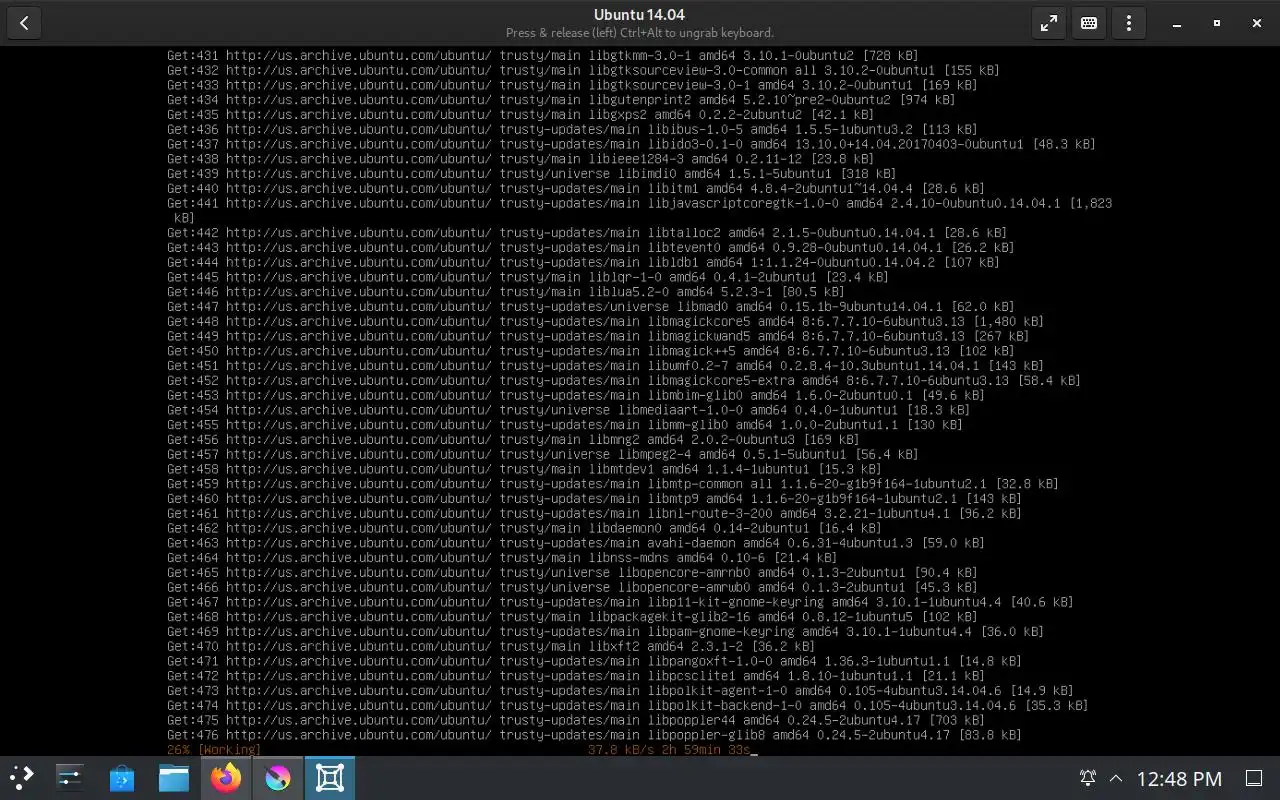1280x800 pixels.
Task: Minimize the Ubuntu 14.04 window
Action: [x=1176, y=23]
